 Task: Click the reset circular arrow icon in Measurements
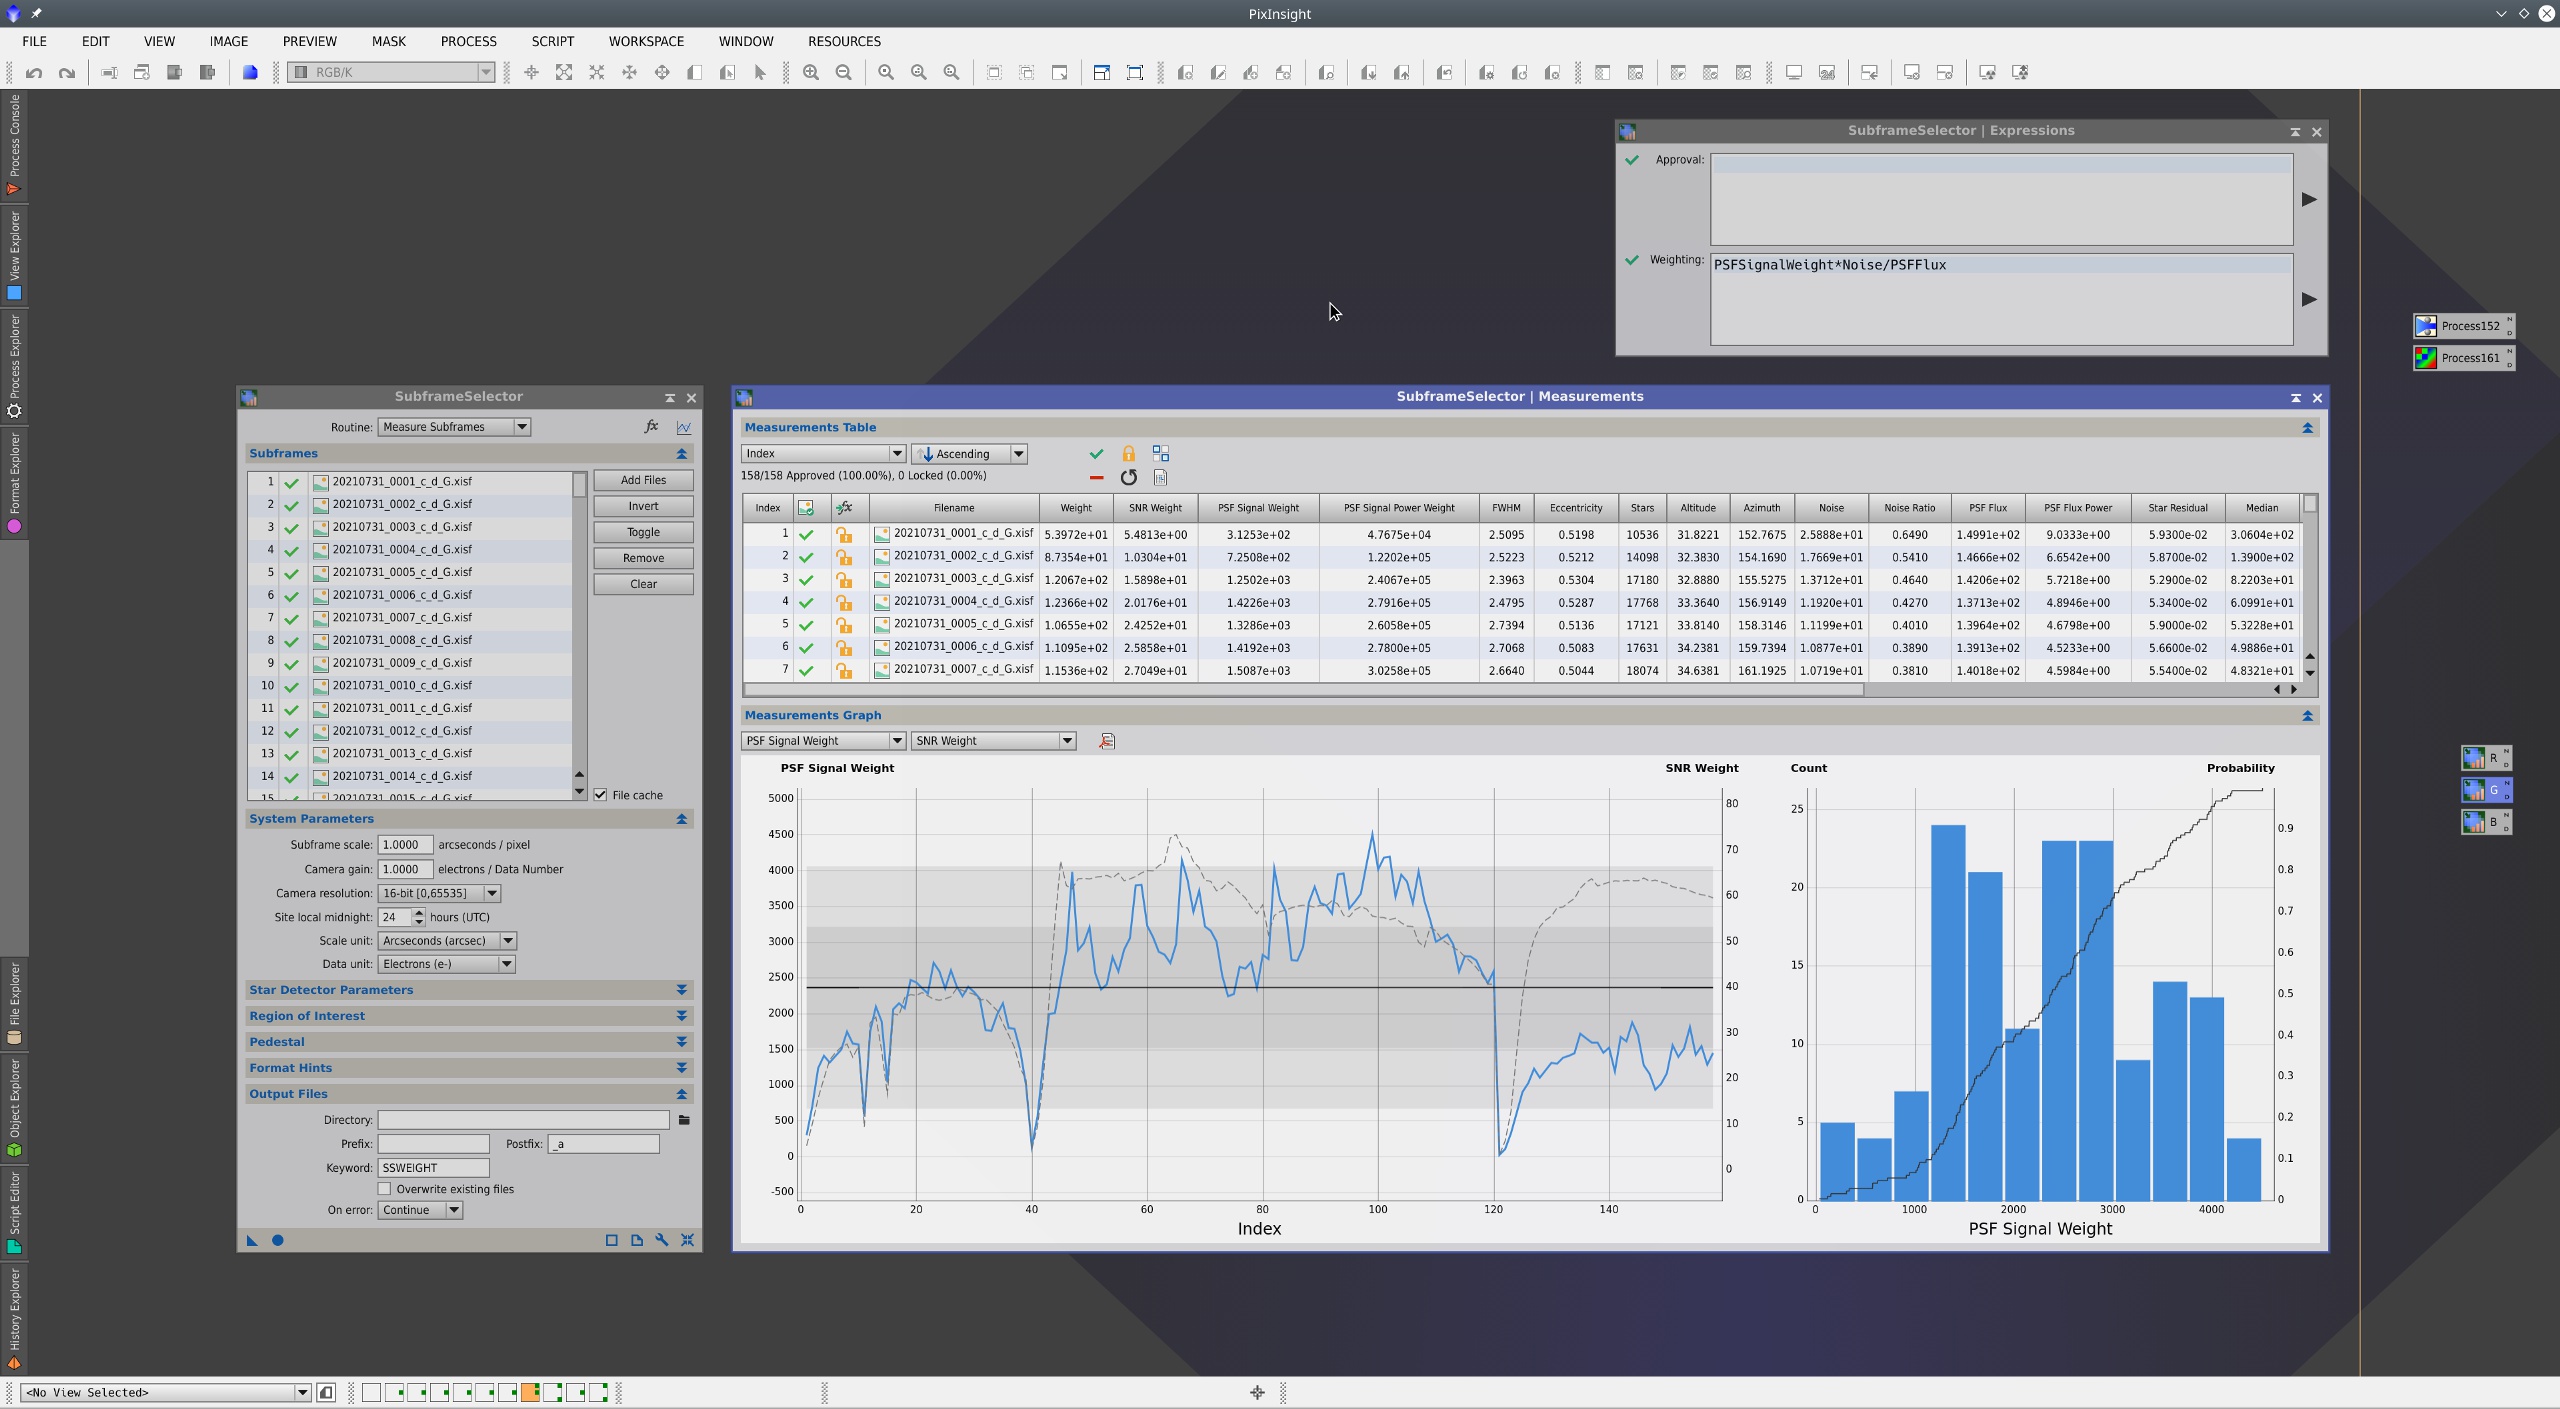click(1128, 478)
